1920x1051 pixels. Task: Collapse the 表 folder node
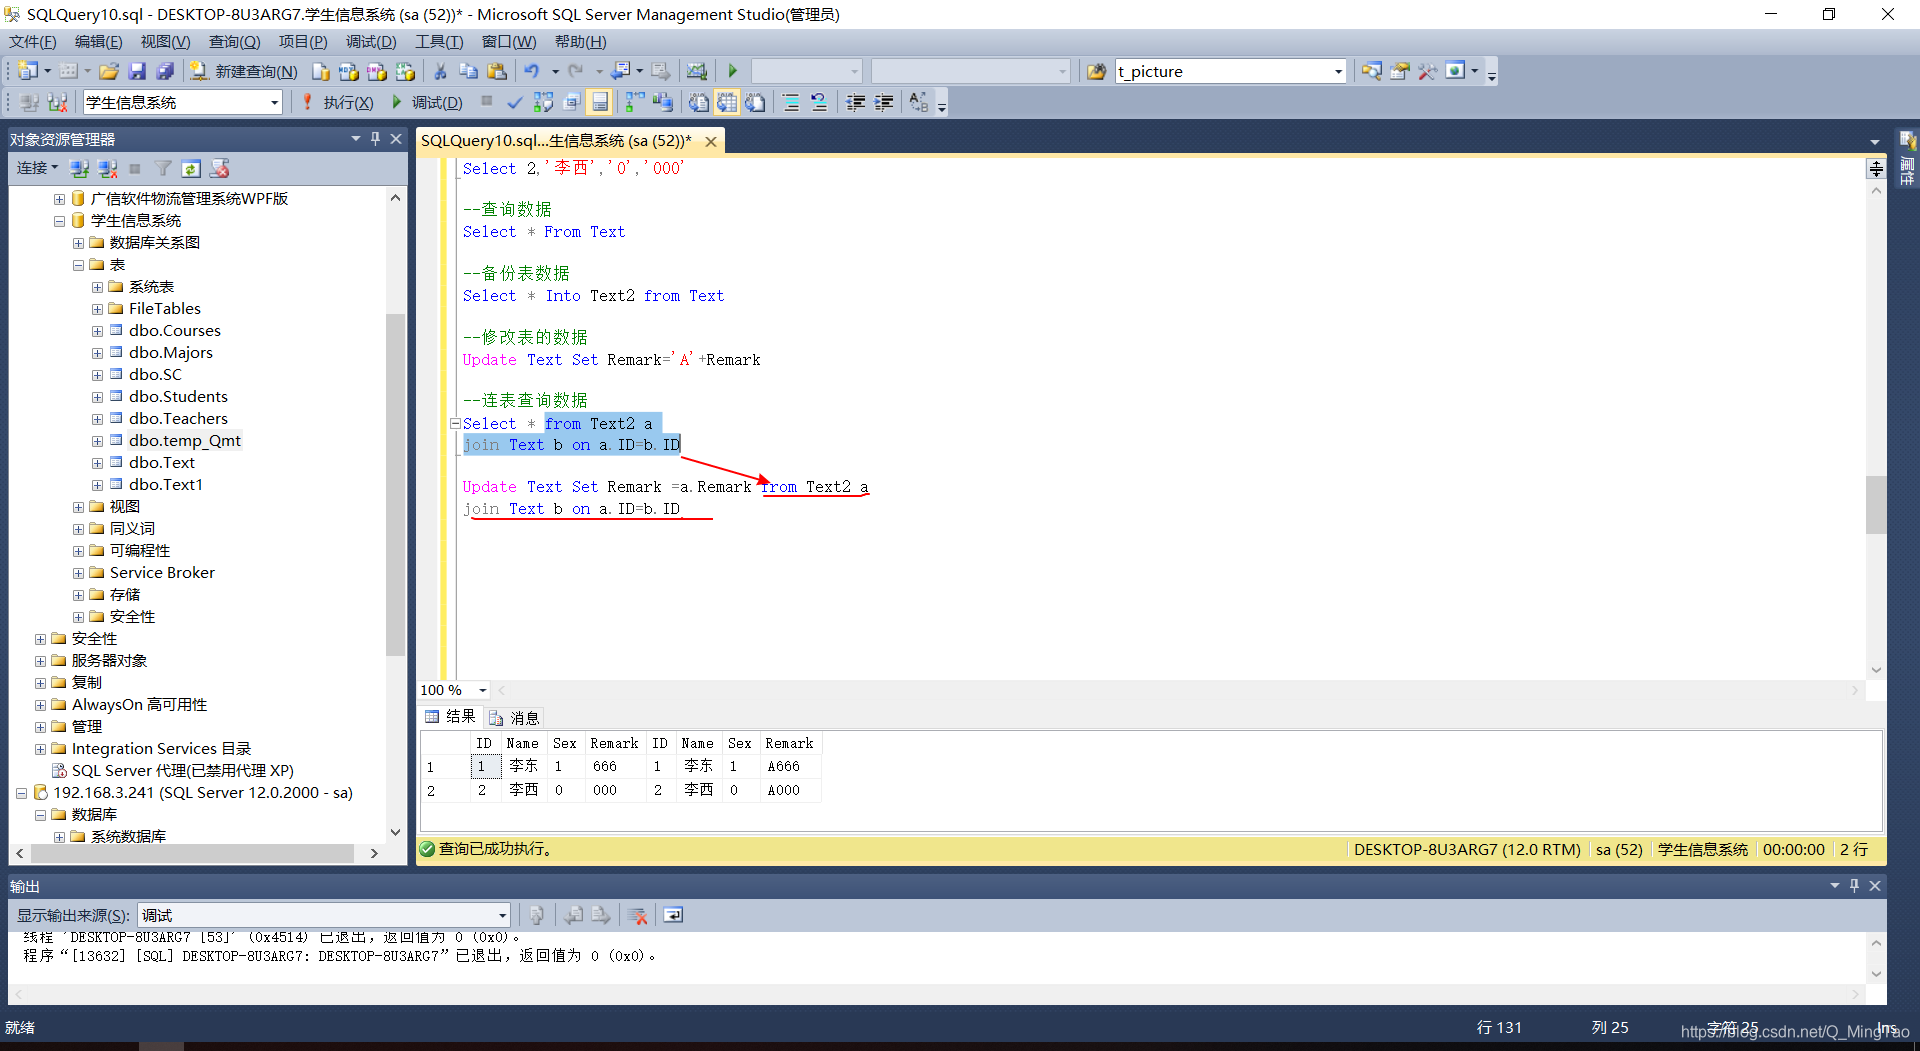[78, 265]
